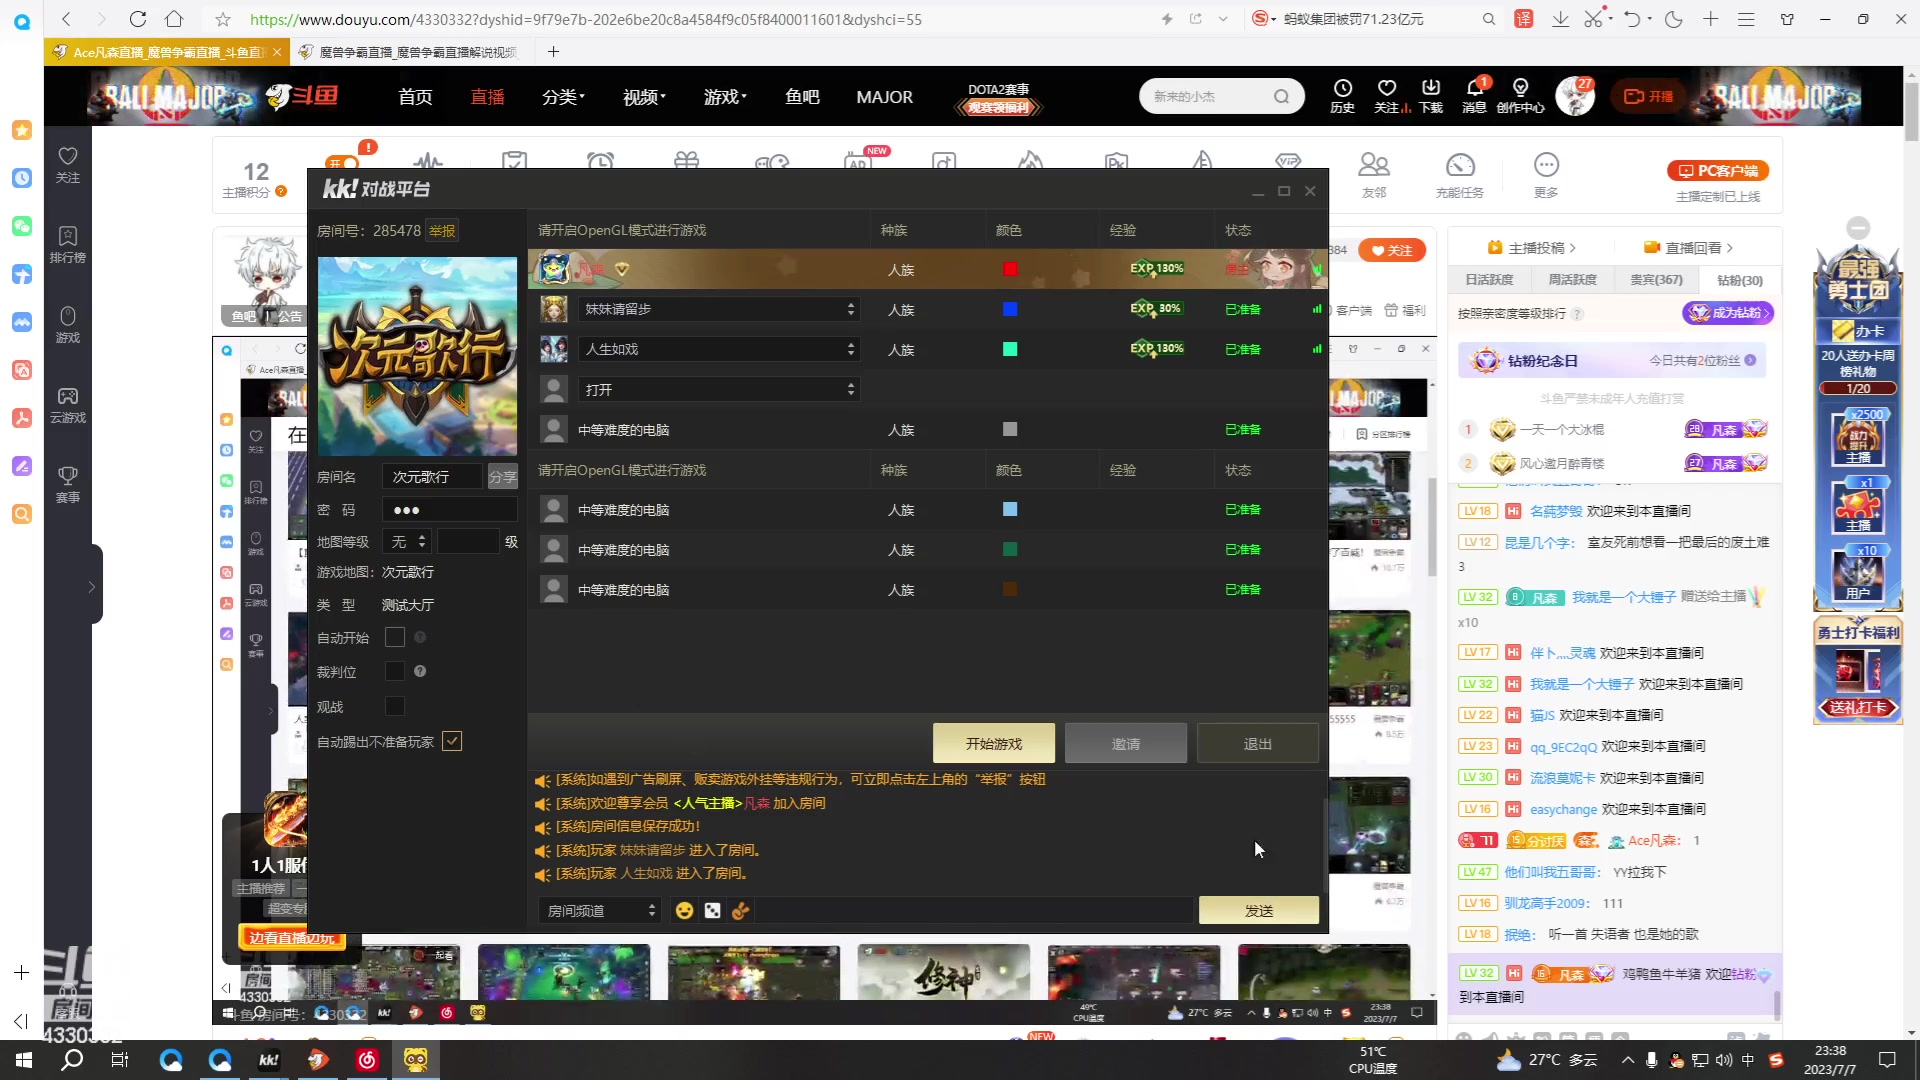
Task: Bookmark page with the star icon
Action: pos(223,19)
